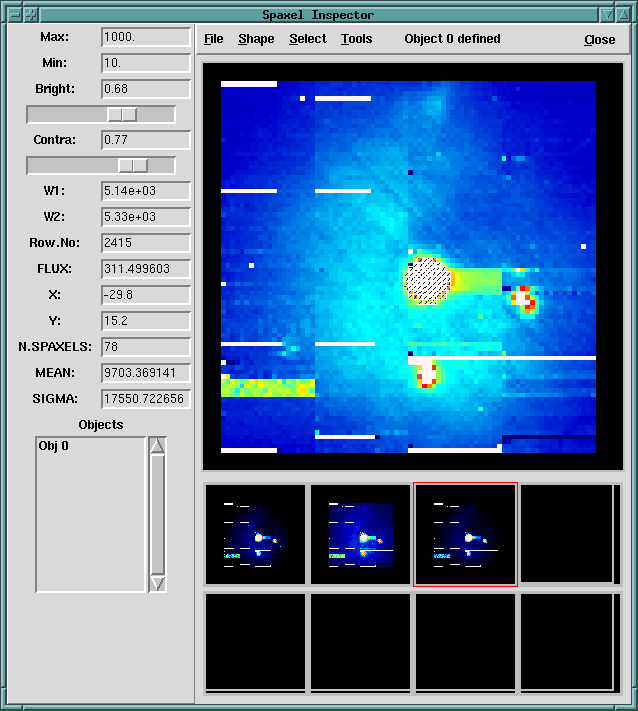Viewport: 638px width, 711px height.
Task: Click the 'Object 0 defined' status text
Action: 453,39
